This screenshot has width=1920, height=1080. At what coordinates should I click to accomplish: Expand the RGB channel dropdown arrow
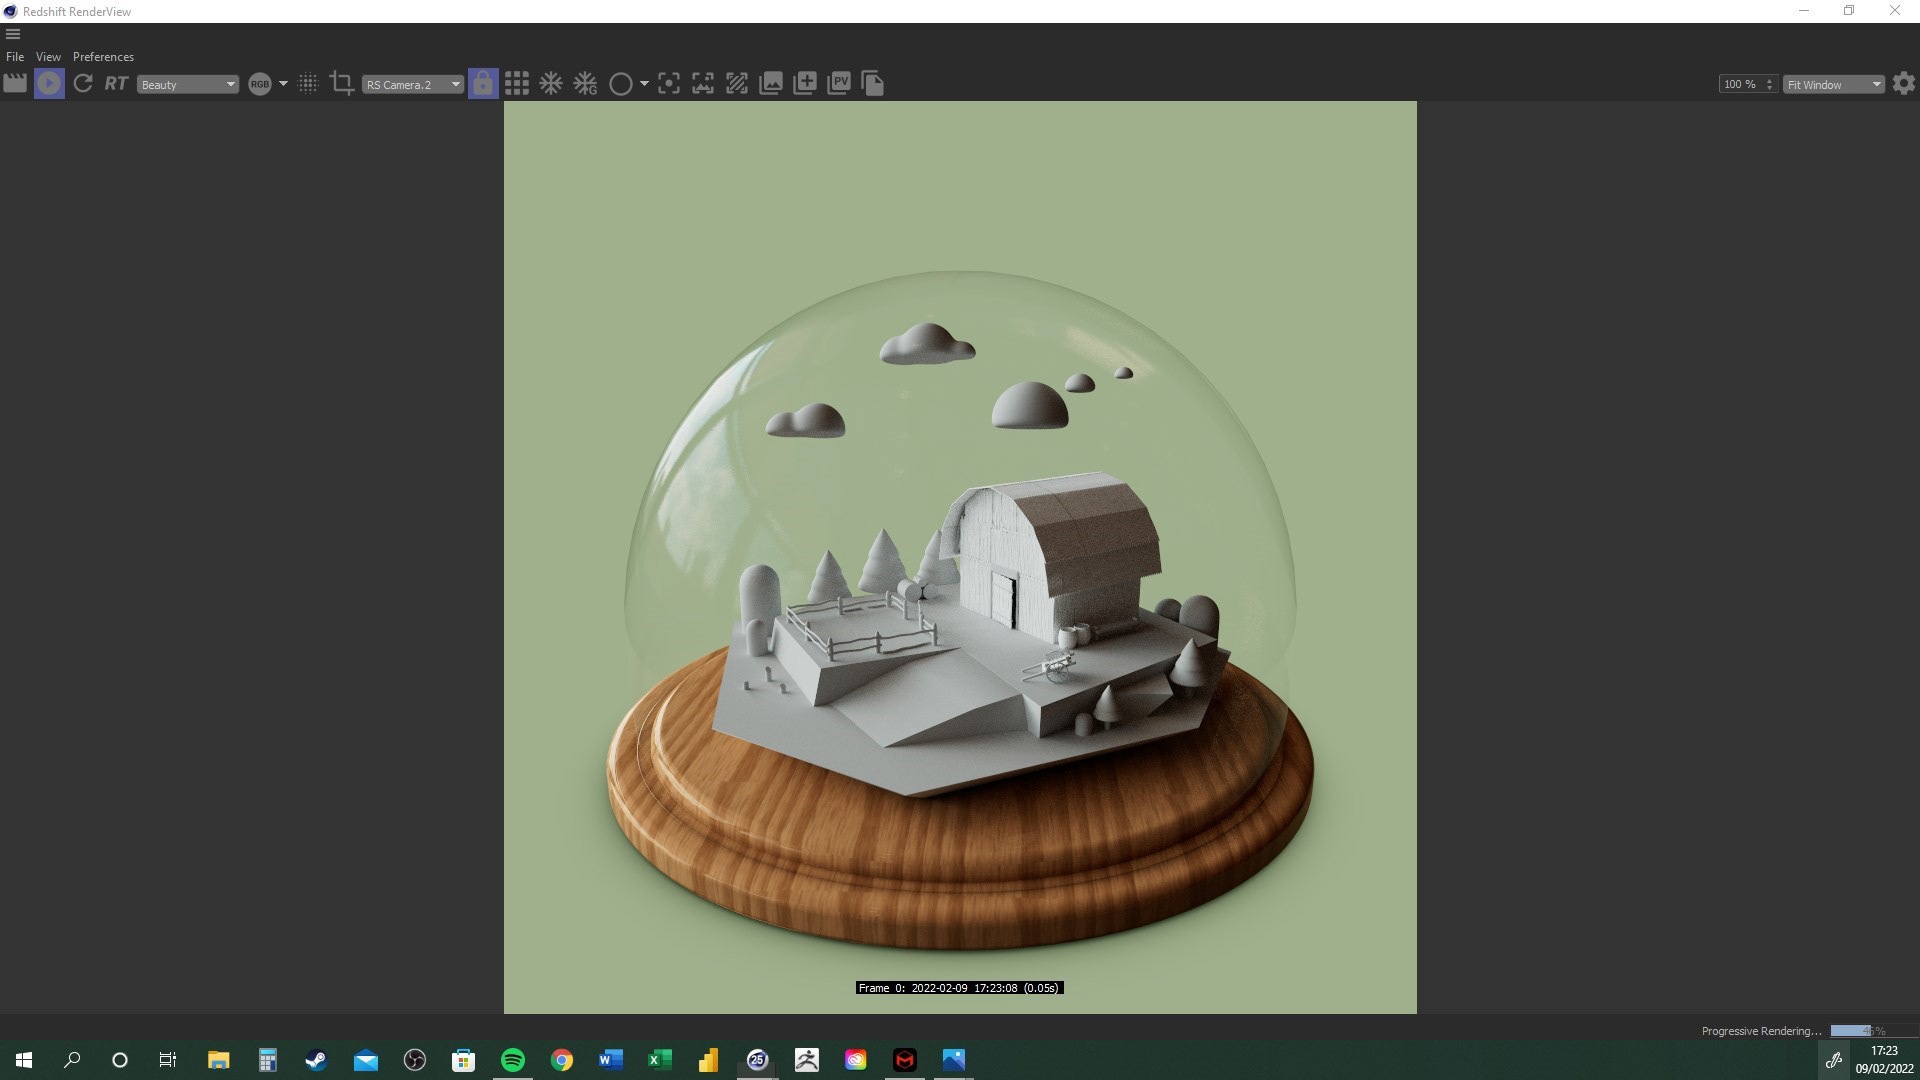pos(283,84)
